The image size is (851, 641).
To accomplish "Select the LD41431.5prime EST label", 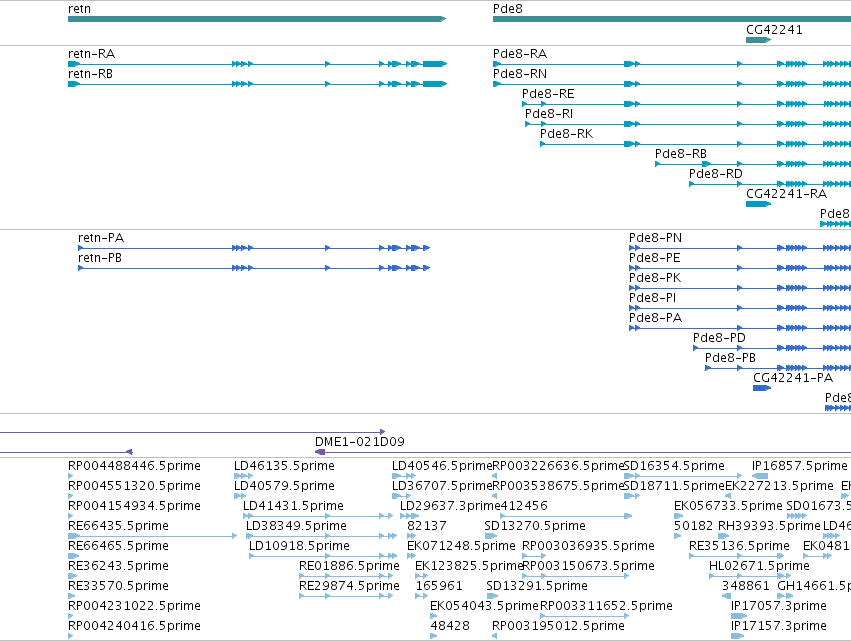I will tap(293, 506).
